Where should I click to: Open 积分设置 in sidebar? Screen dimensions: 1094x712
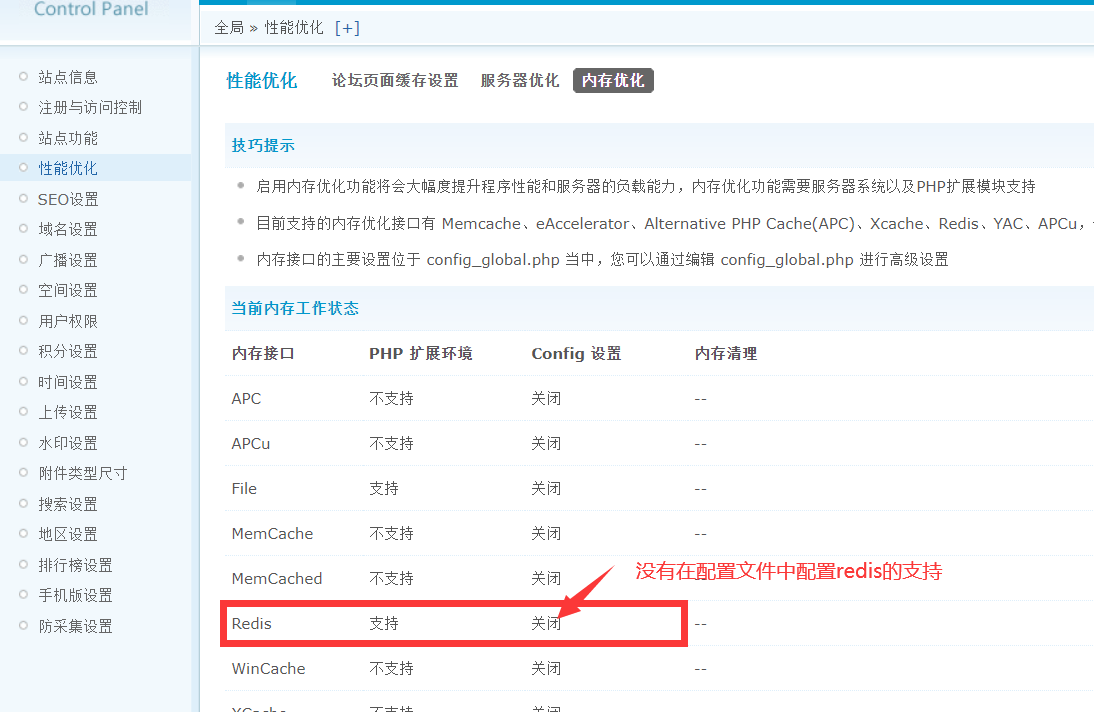click(x=68, y=351)
